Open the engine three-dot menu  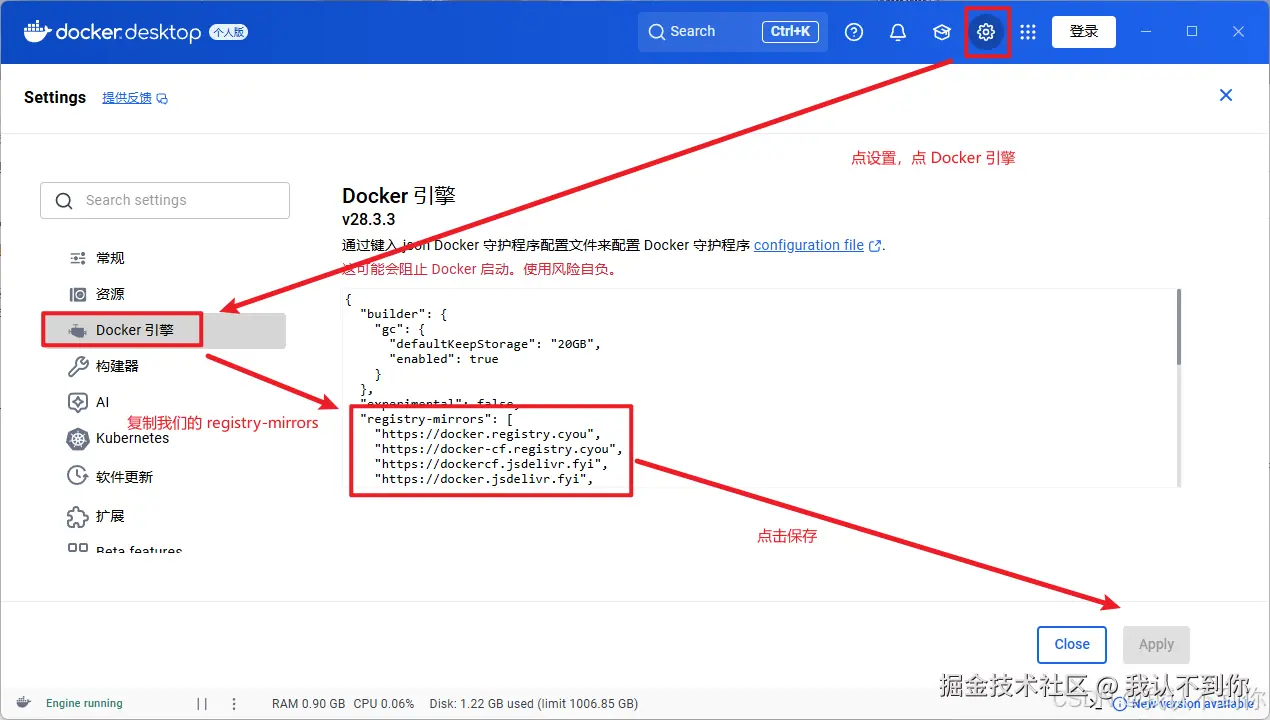pyautogui.click(x=234, y=703)
